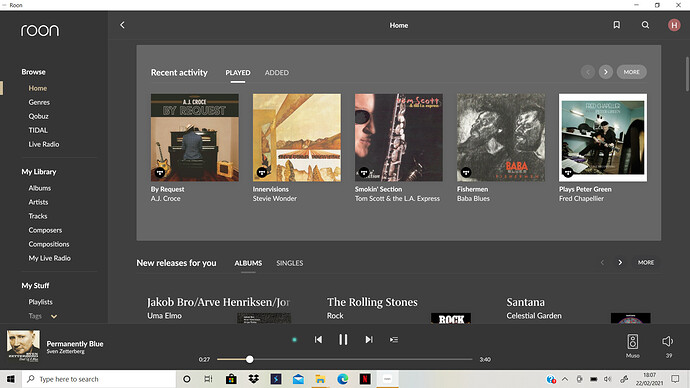Launch Microsoft Edge from taskbar

pos(342,379)
